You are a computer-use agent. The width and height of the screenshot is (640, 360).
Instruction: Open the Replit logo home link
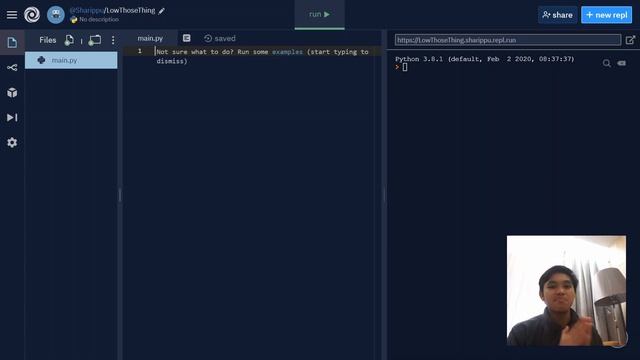tap(32, 15)
